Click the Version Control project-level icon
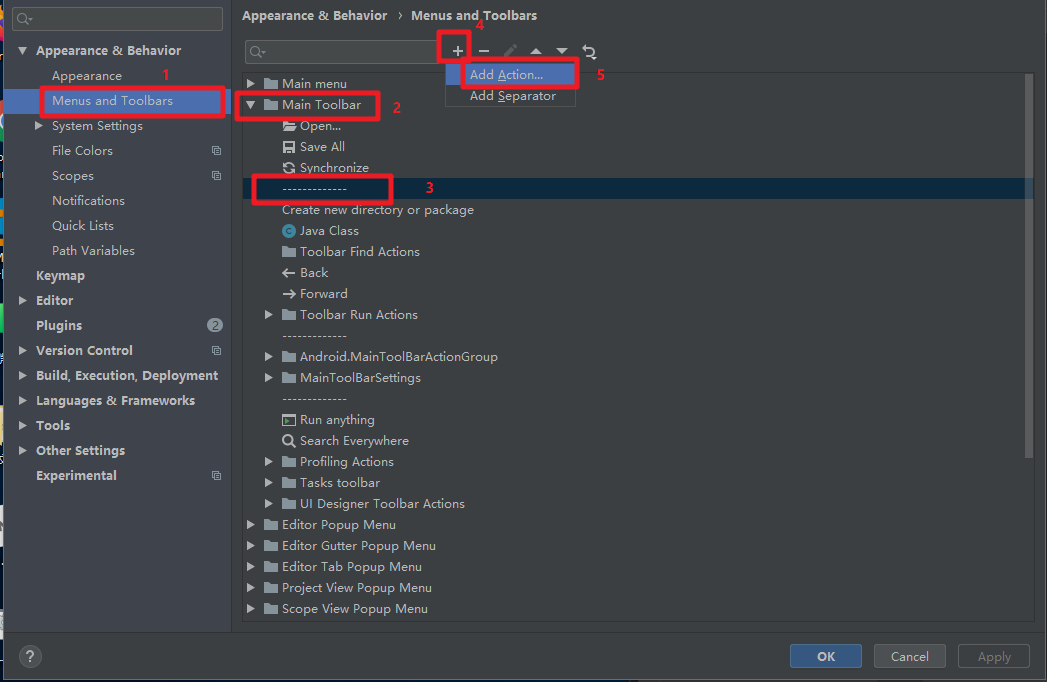The image size is (1047, 682). click(216, 351)
